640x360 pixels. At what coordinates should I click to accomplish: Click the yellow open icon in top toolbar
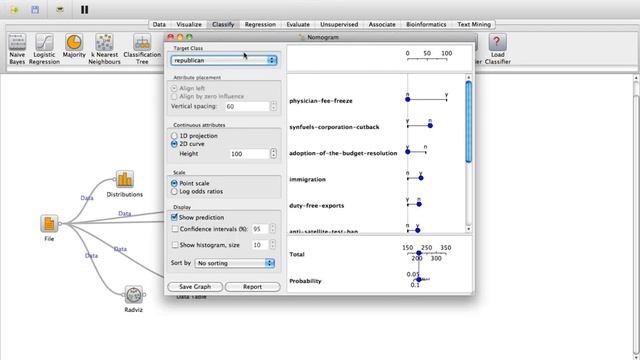15,9
